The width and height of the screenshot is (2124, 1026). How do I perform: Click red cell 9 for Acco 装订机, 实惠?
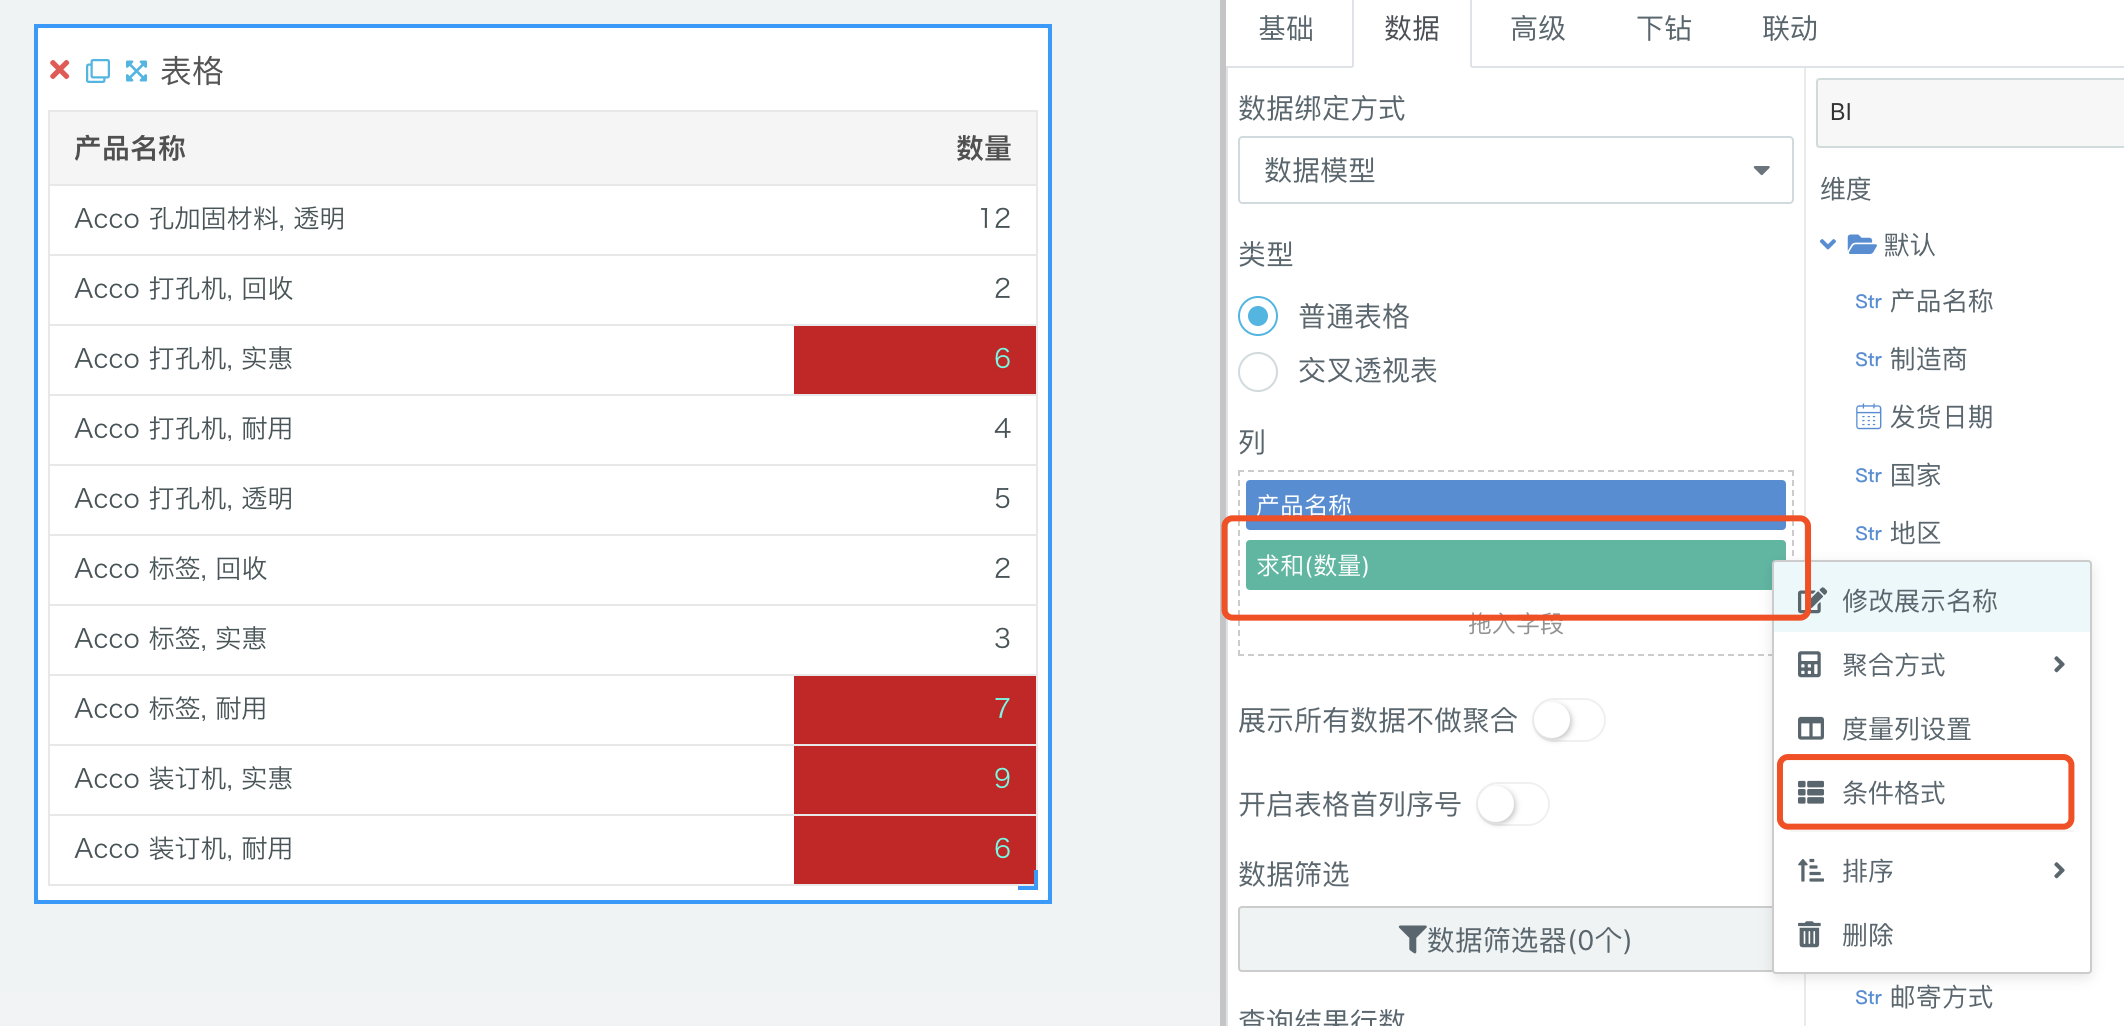[x=915, y=779]
